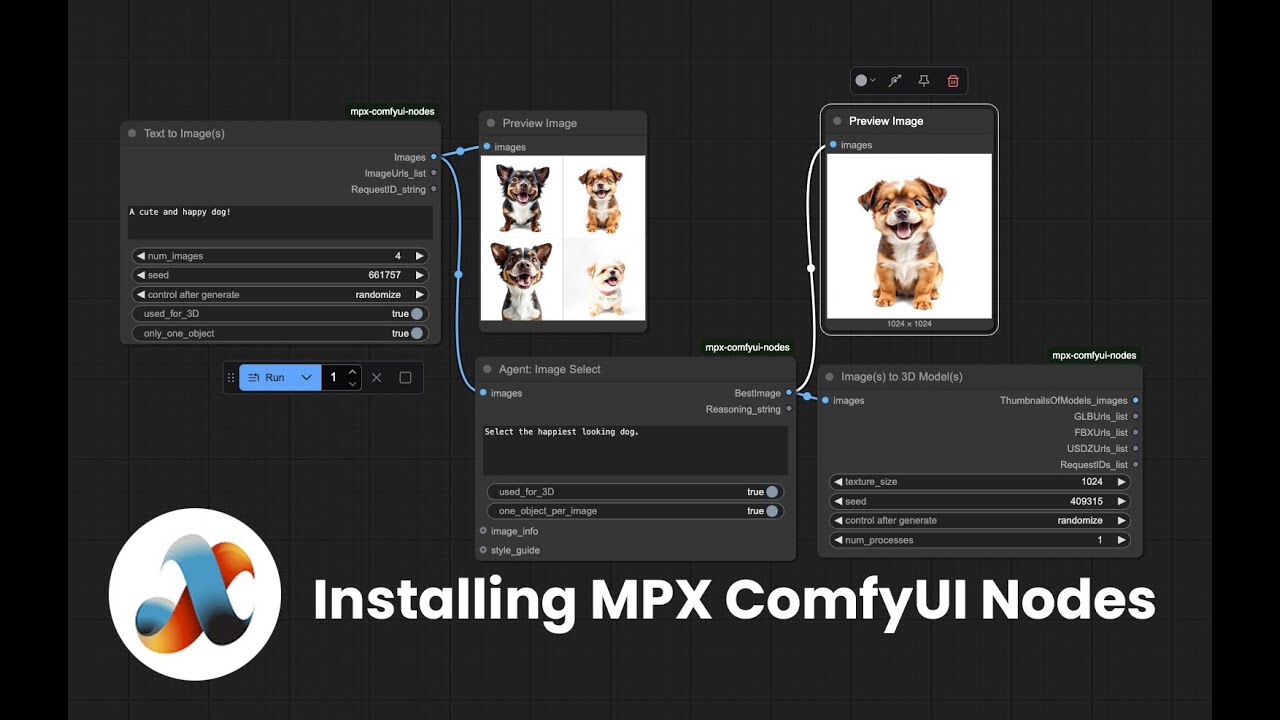
Task: Click the white link midpoint dot to selected Preview
Action: pyautogui.click(x=811, y=268)
